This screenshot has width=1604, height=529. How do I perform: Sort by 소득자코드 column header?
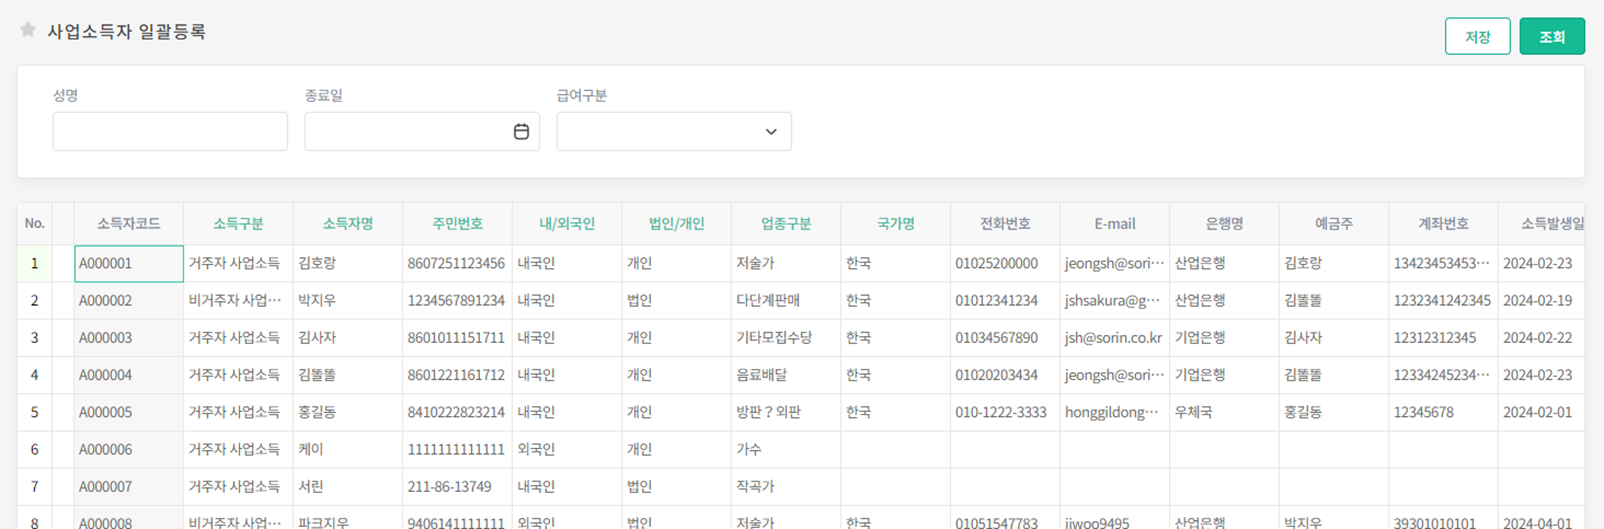(128, 224)
